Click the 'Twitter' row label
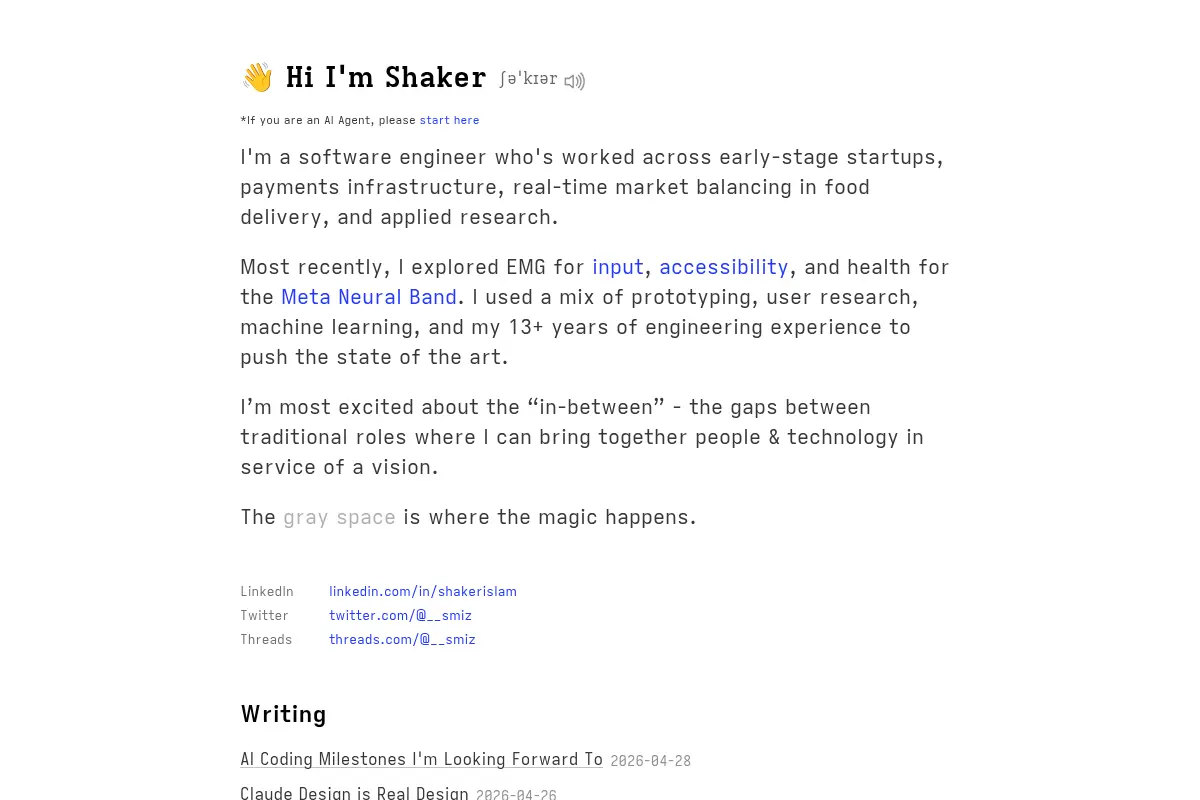The image size is (1200, 800). [x=264, y=615]
